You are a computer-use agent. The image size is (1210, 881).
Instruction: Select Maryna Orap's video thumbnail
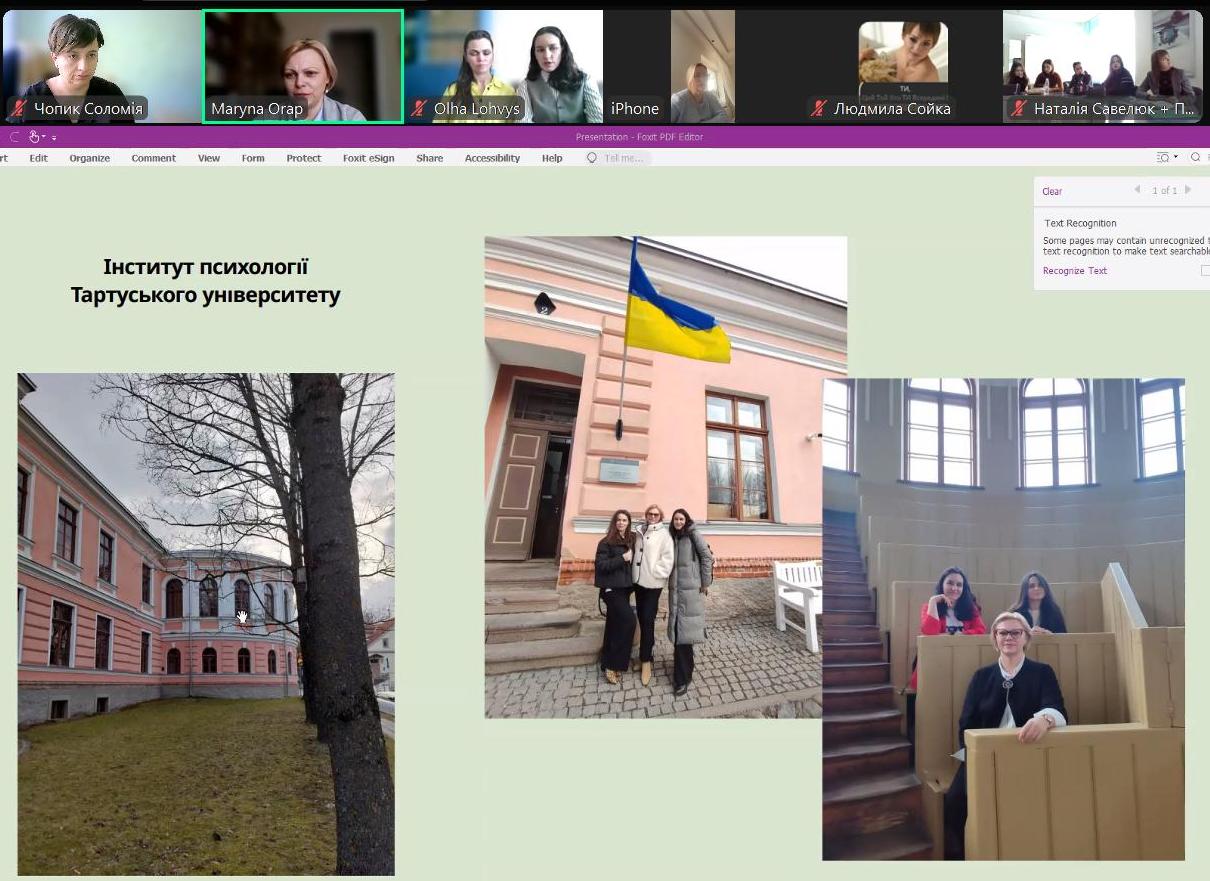tap(303, 66)
